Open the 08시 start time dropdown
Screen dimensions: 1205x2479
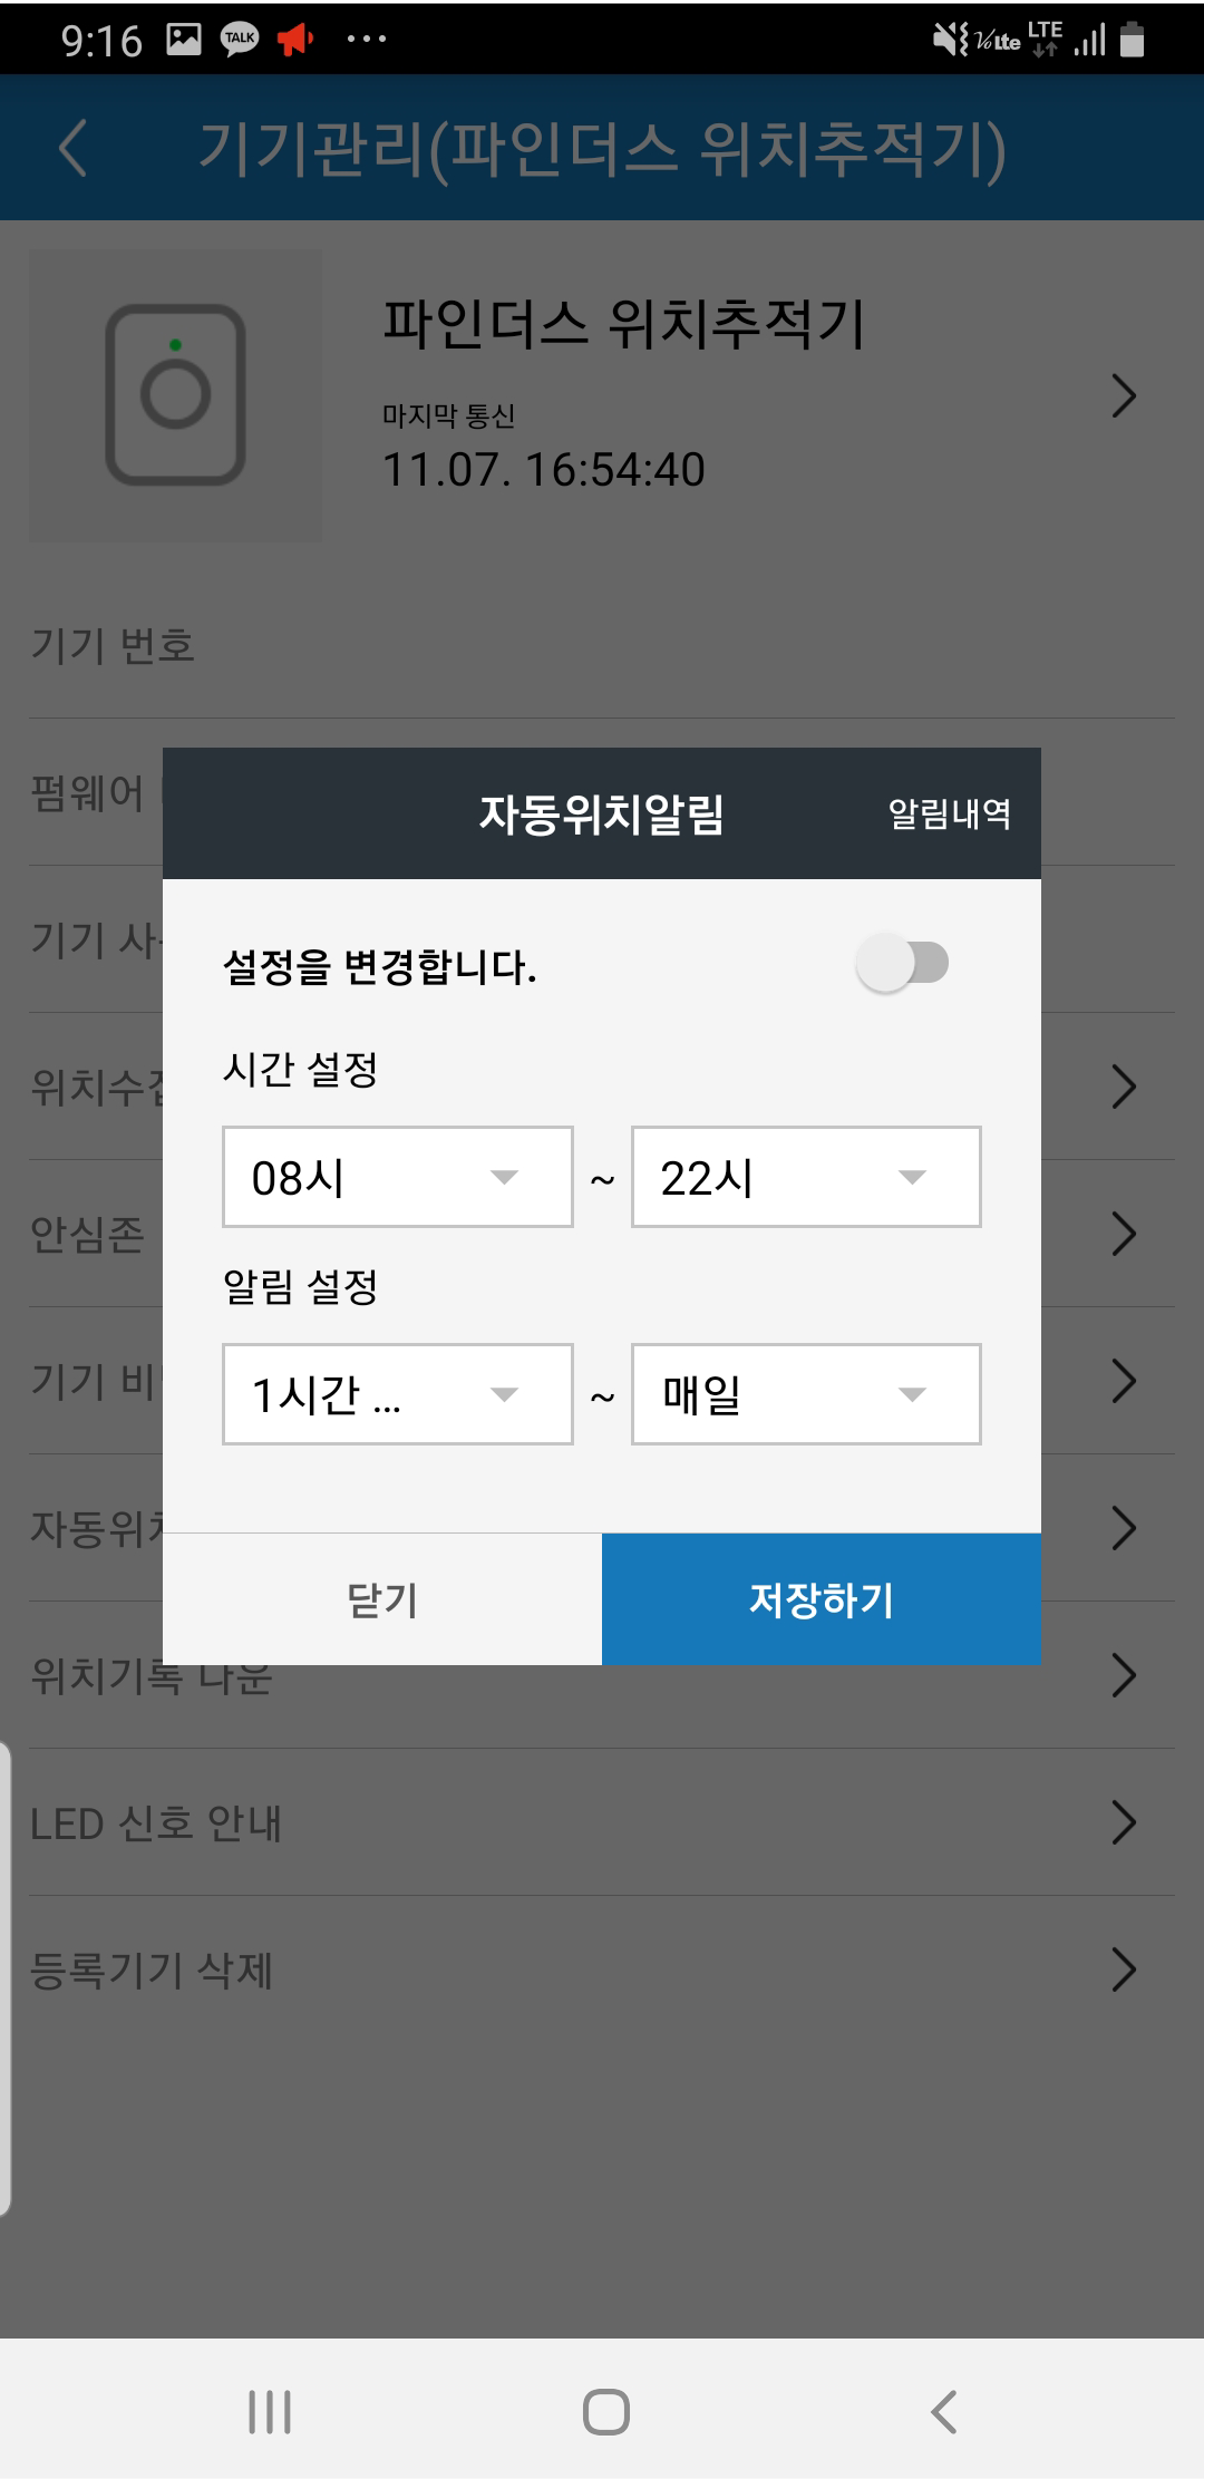[x=397, y=1177]
